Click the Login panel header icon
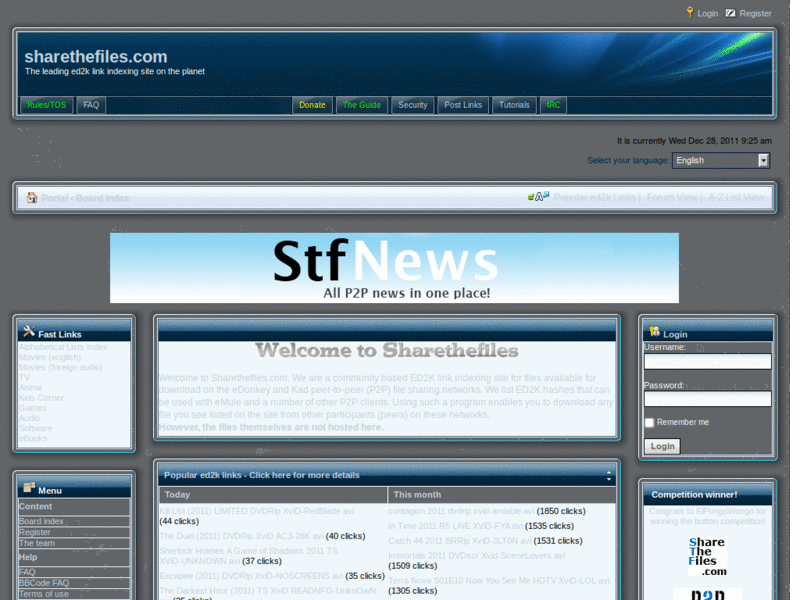 pos(655,332)
